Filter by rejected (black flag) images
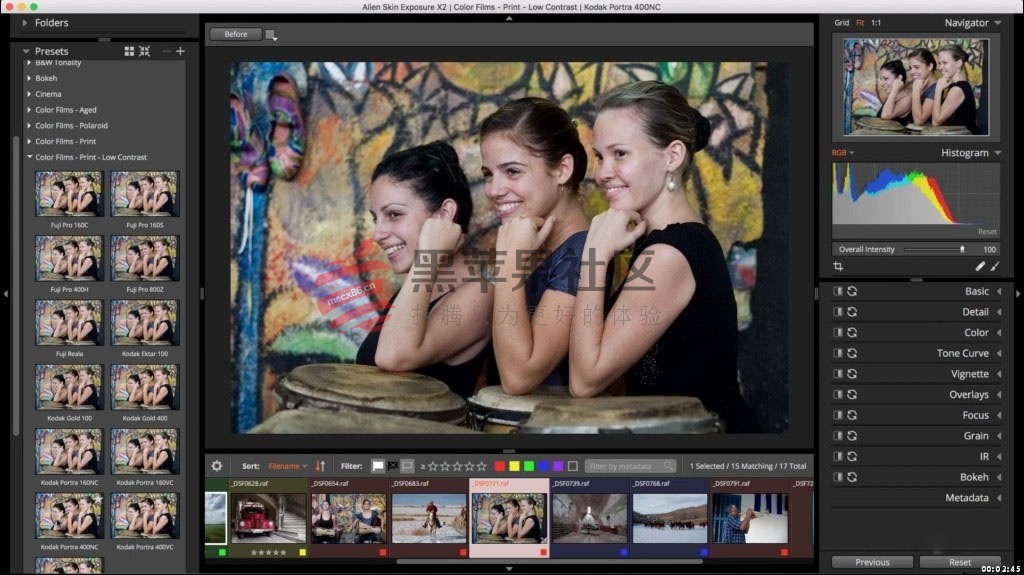 point(392,466)
